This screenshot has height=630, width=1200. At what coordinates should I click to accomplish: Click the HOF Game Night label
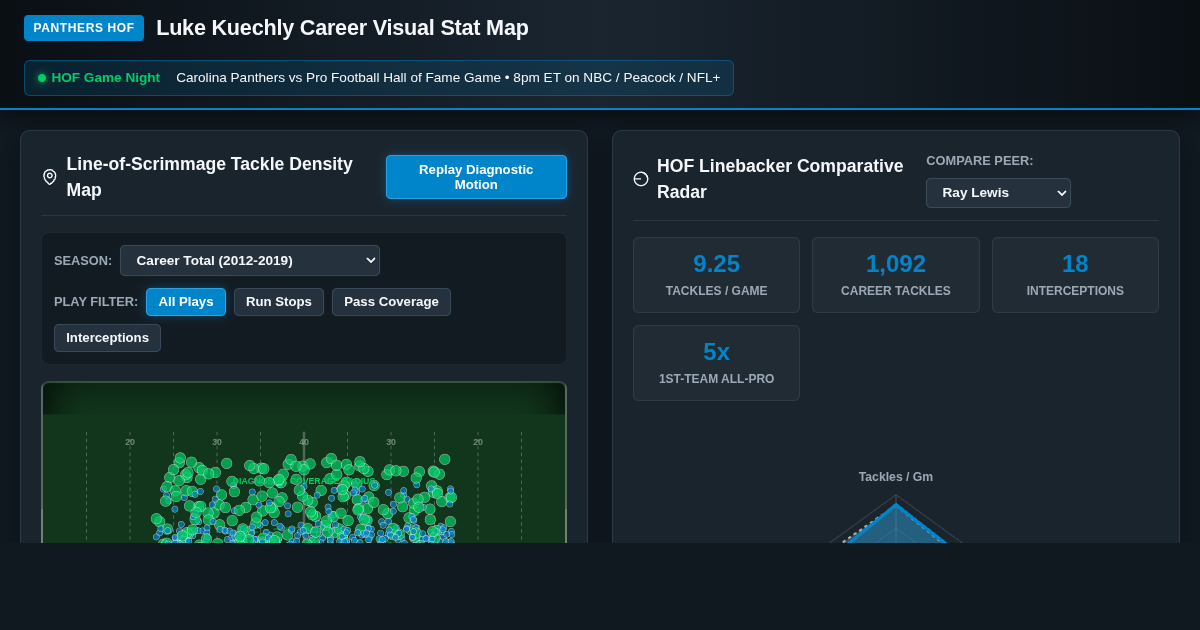(106, 78)
